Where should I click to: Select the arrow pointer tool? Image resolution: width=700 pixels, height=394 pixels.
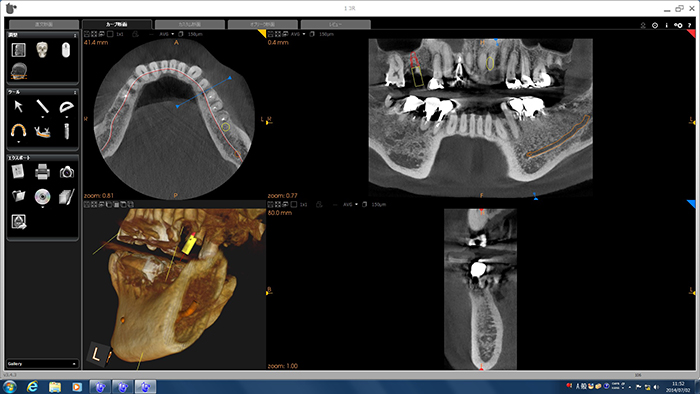tap(18, 107)
